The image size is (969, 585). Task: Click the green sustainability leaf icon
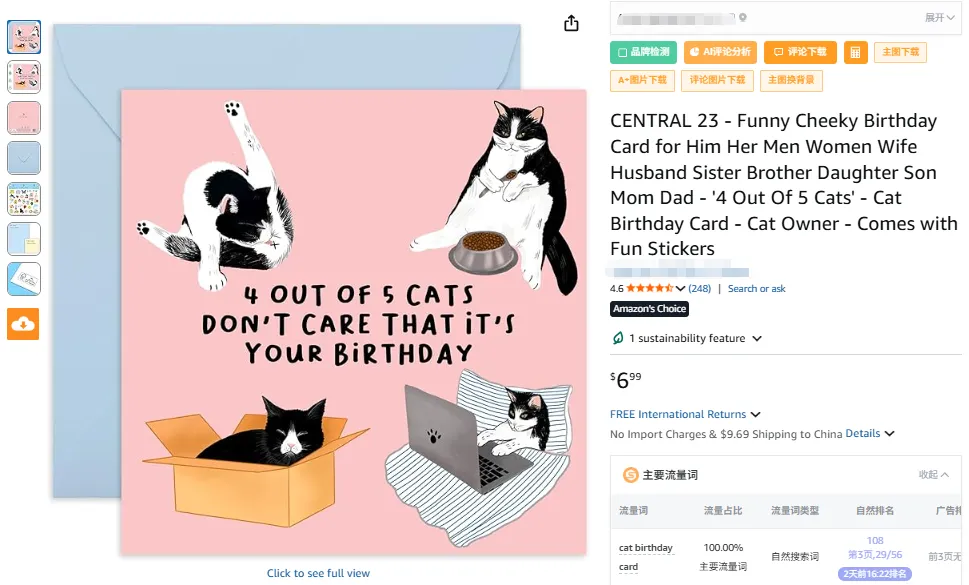click(618, 338)
